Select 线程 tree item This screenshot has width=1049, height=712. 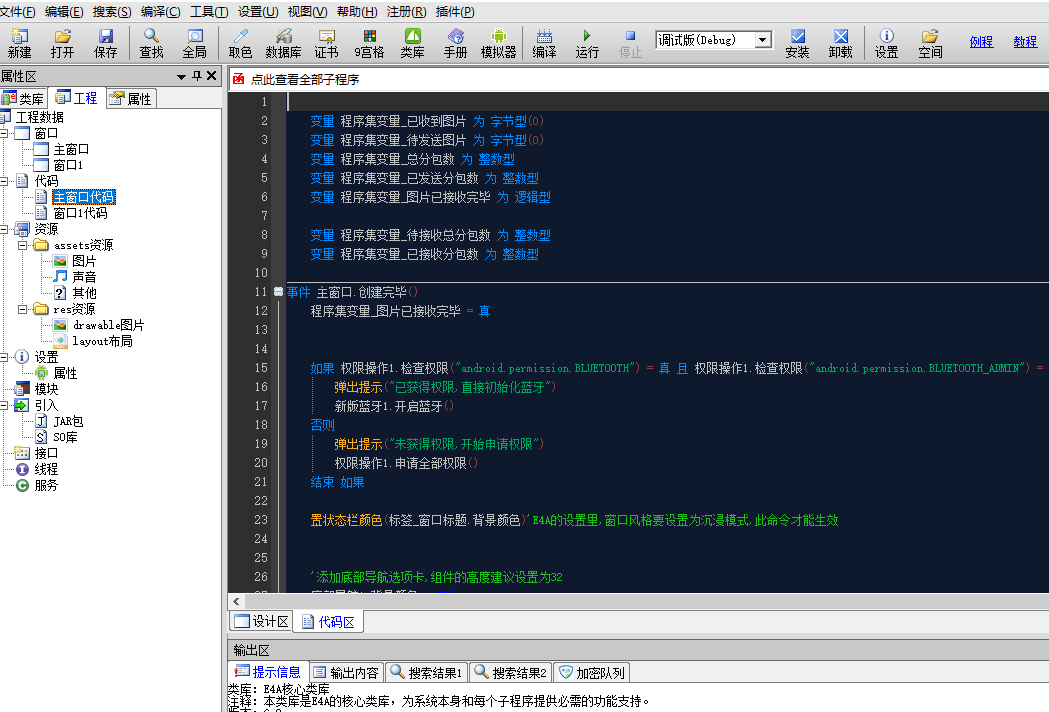[46, 469]
